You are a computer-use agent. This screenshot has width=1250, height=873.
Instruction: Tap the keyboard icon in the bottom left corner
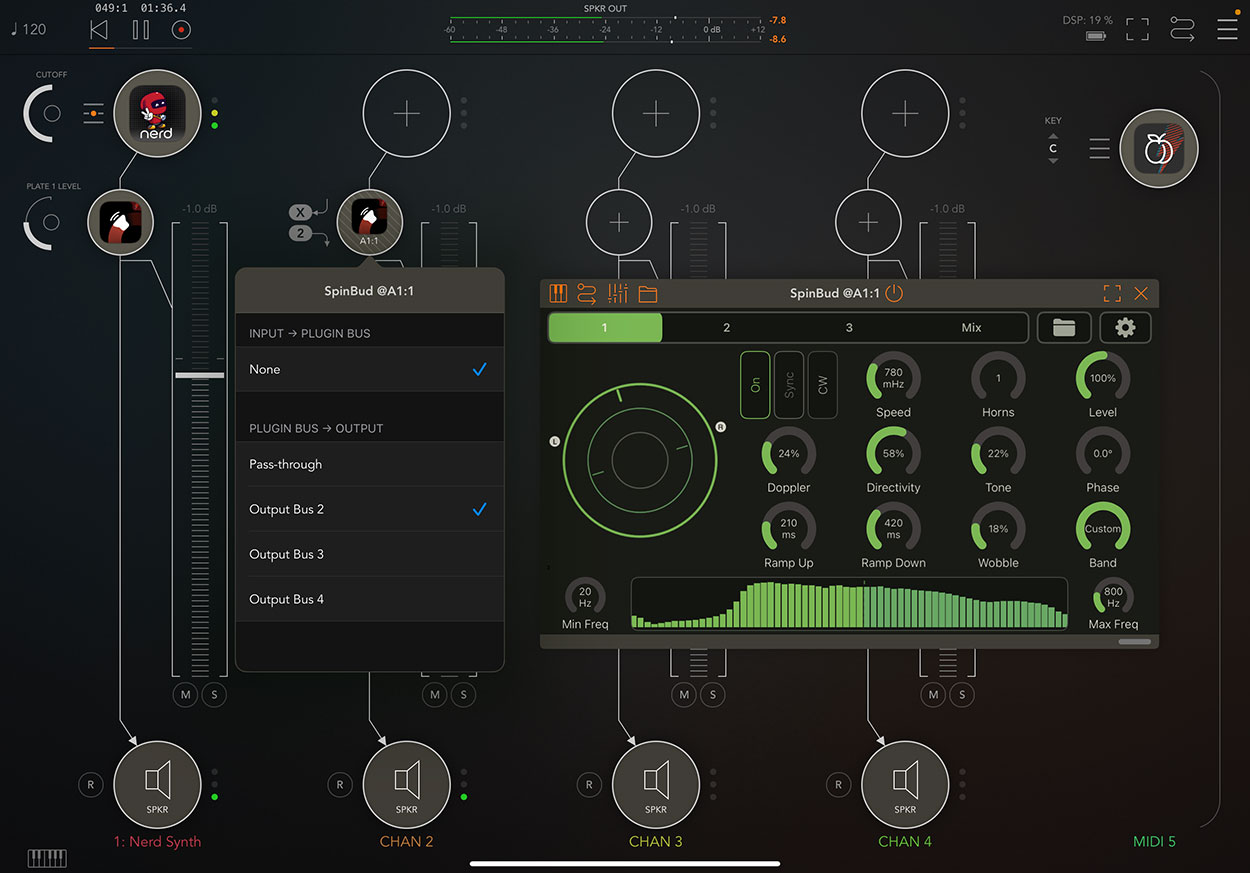pos(46,858)
